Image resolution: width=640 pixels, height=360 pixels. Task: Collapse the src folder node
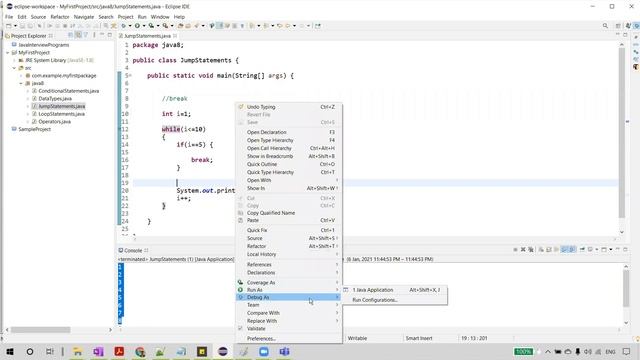(14, 68)
